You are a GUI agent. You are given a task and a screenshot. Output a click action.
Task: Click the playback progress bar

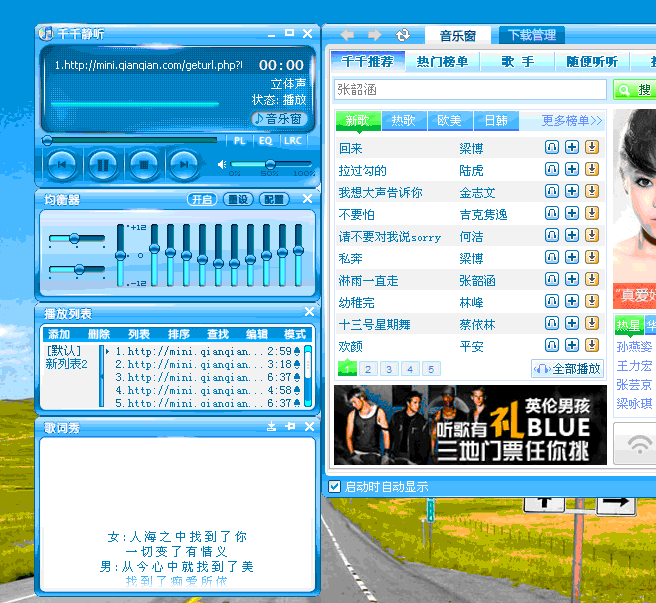click(x=130, y=140)
